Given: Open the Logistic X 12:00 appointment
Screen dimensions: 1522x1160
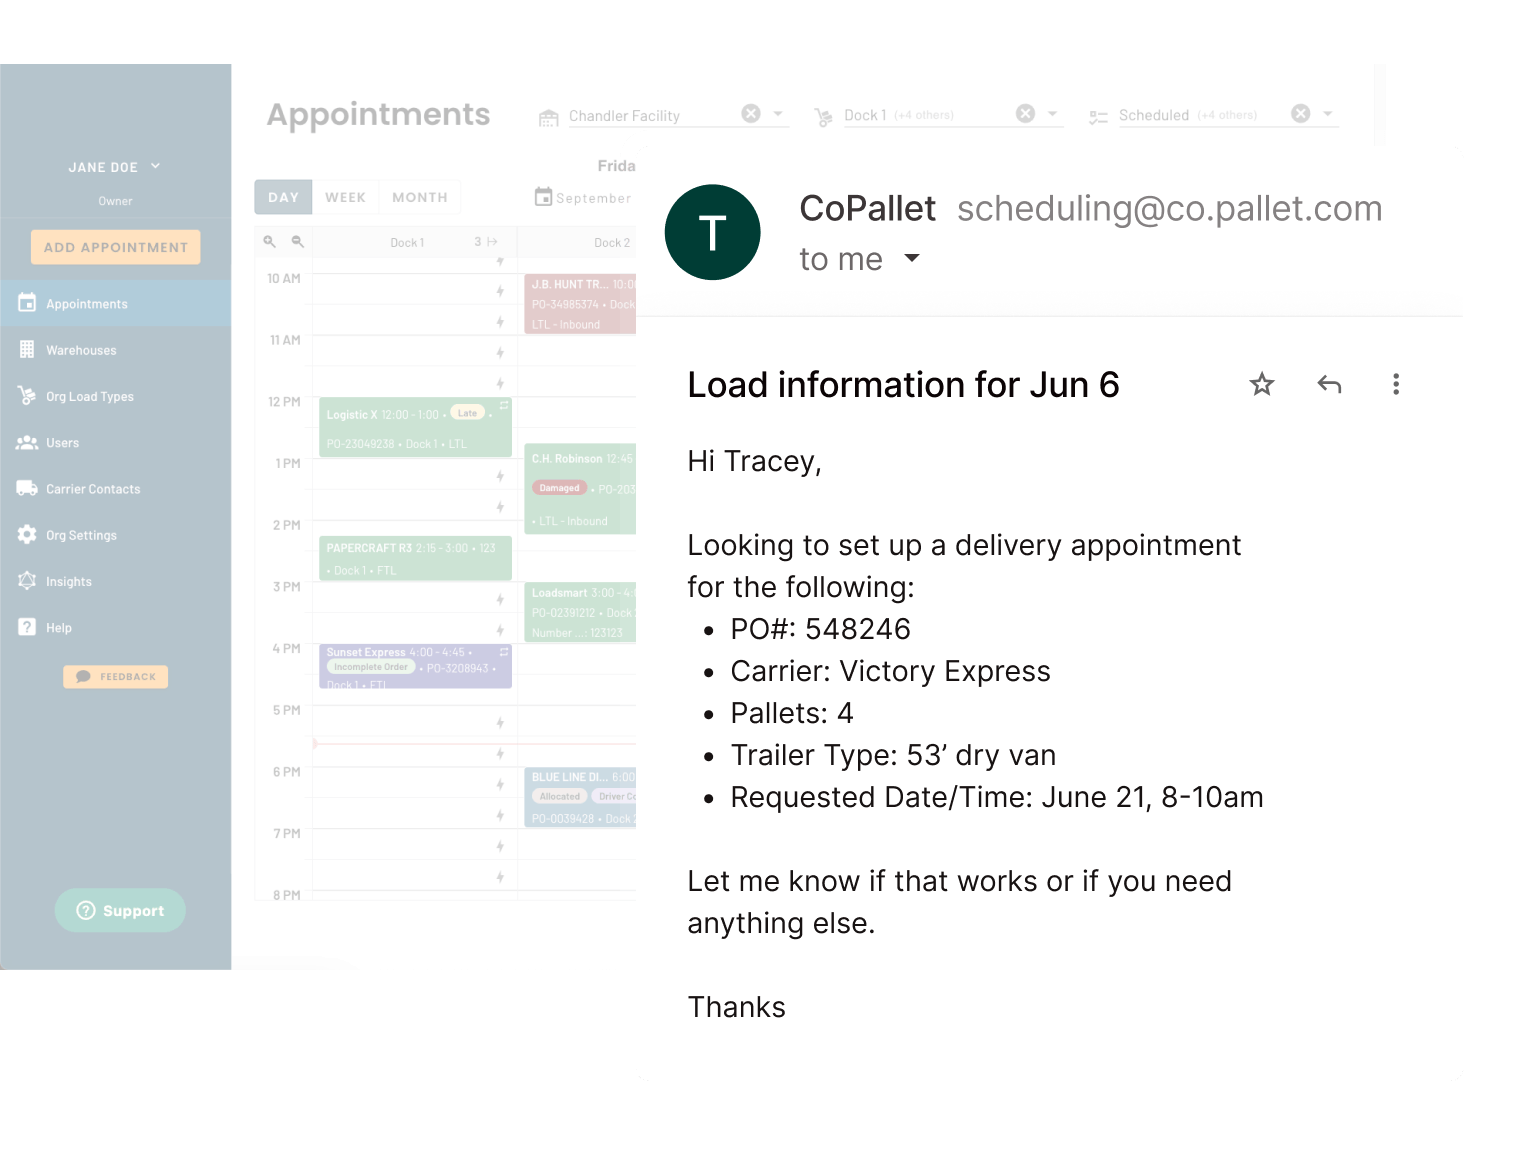Looking at the screenshot, I should point(415,427).
